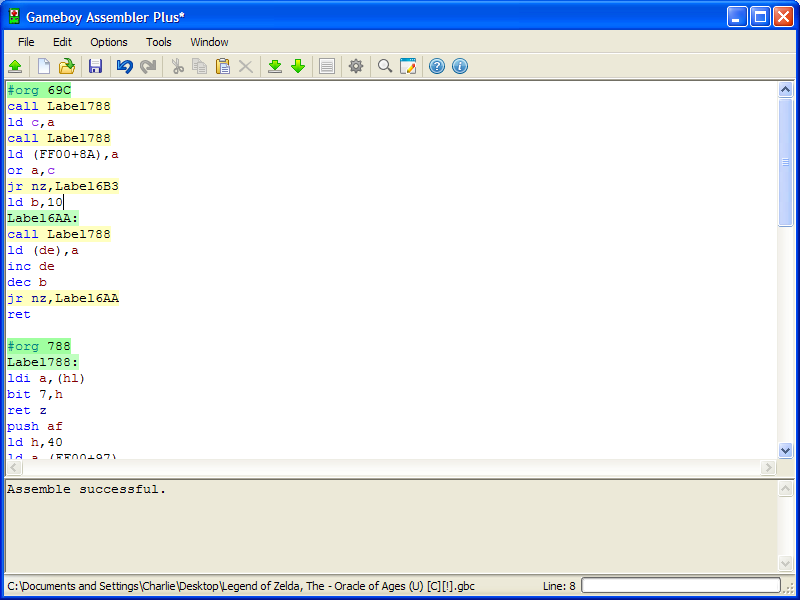This screenshot has width=800, height=600.
Task: Undo the last edit
Action: tap(124, 67)
